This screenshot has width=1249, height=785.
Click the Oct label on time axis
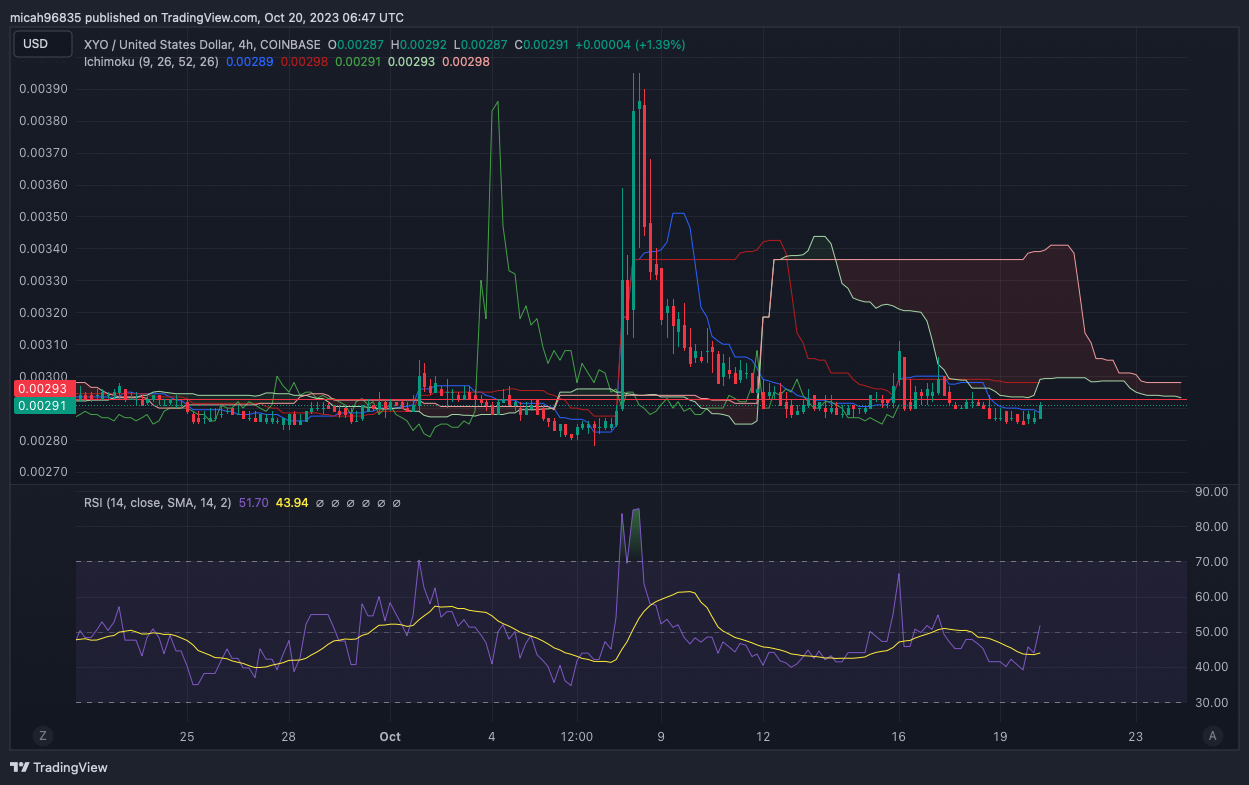[x=390, y=736]
